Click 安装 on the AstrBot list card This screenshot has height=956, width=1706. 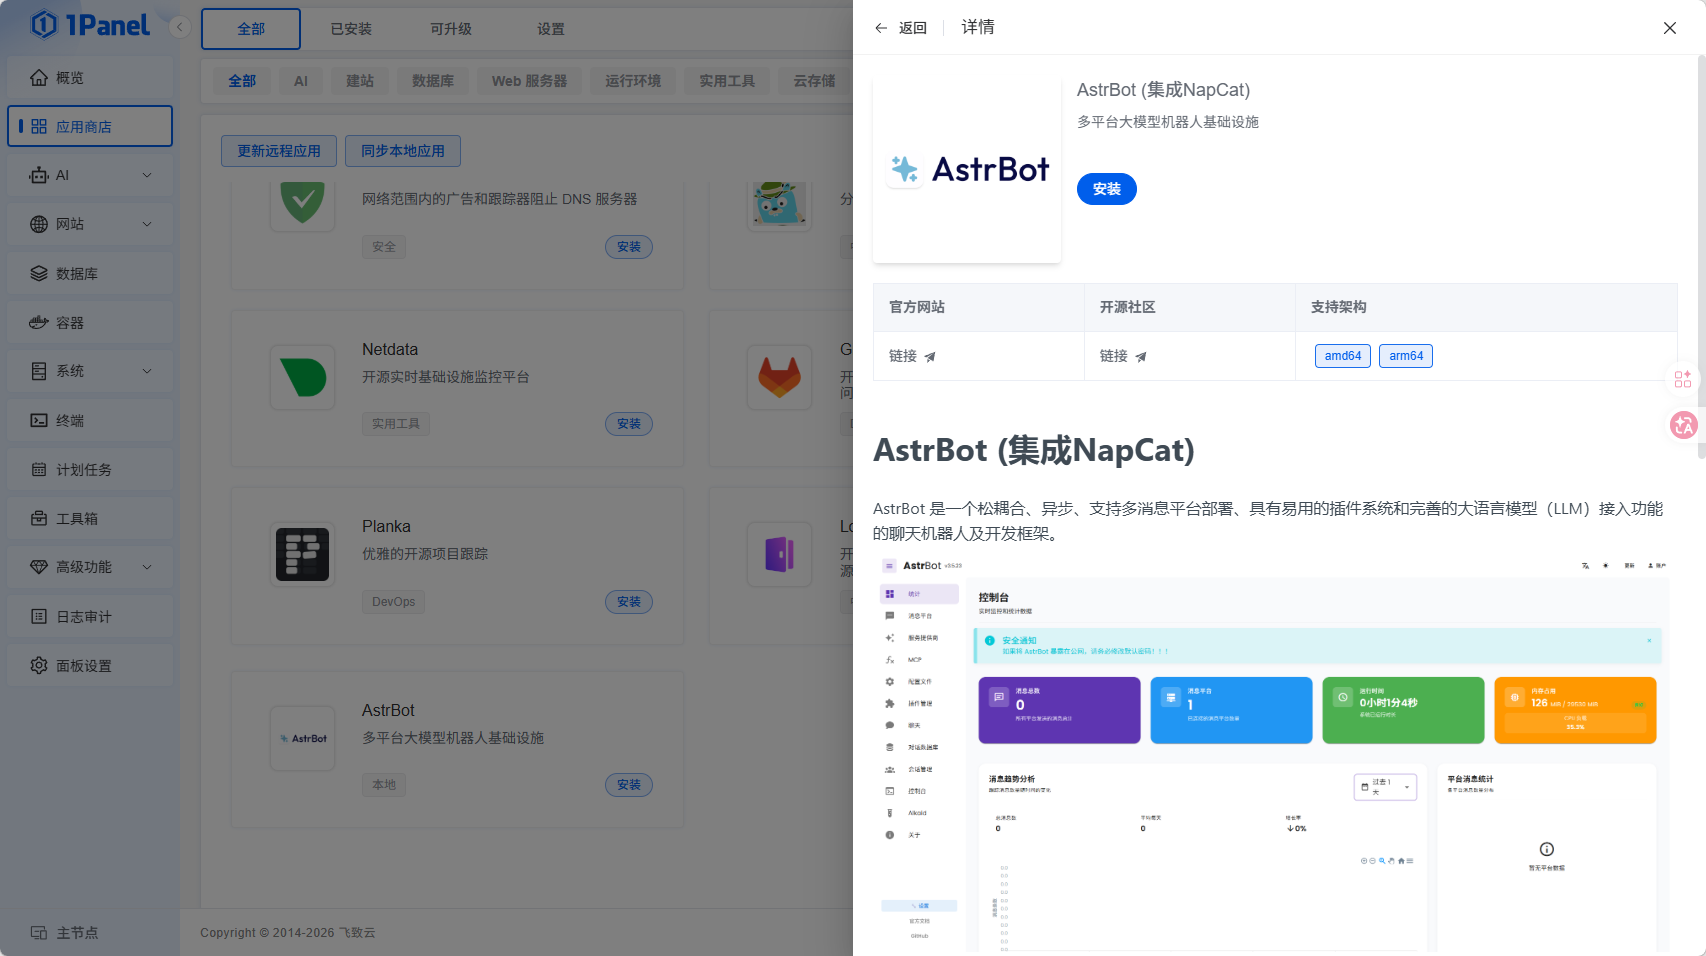coord(629,785)
